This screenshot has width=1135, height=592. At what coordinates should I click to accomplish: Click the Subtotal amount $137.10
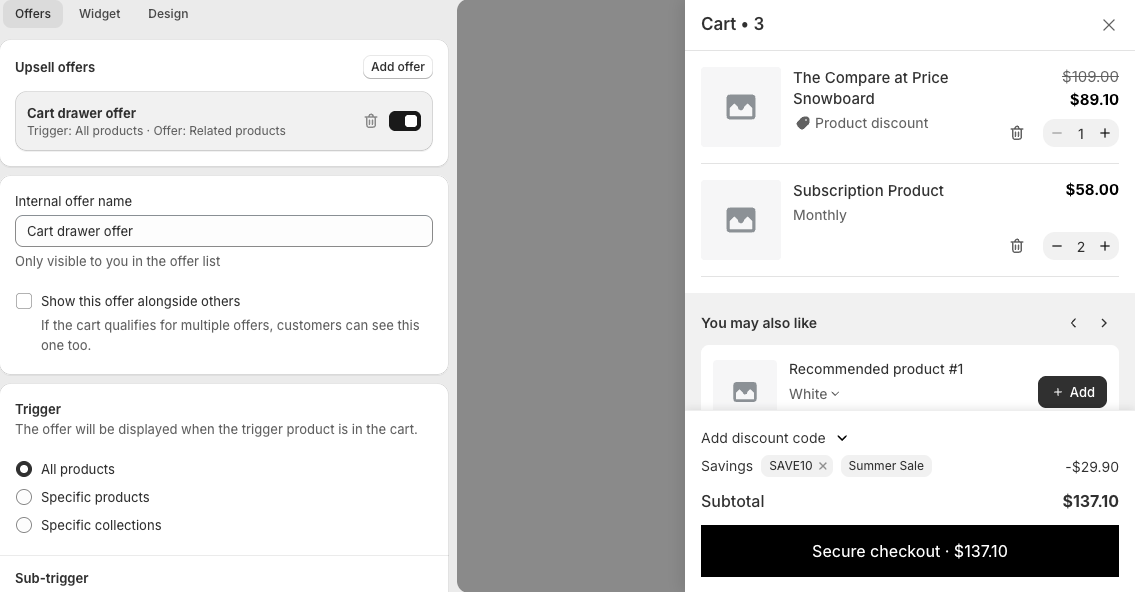(x=1090, y=502)
